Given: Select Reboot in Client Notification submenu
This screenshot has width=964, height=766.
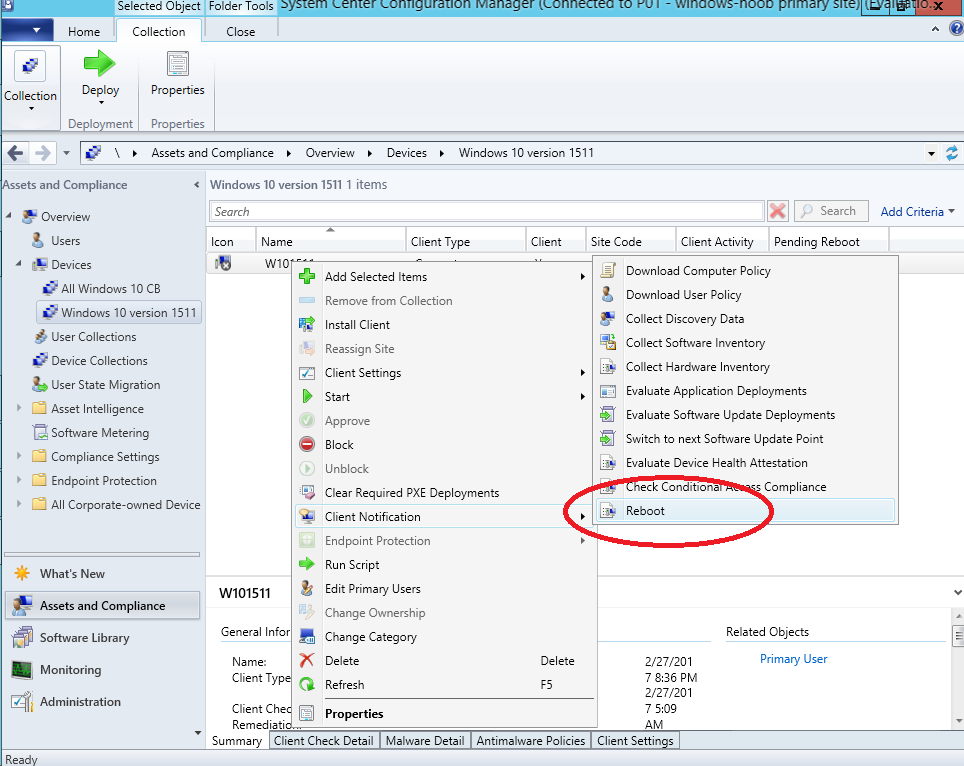Looking at the screenshot, I should click(745, 510).
